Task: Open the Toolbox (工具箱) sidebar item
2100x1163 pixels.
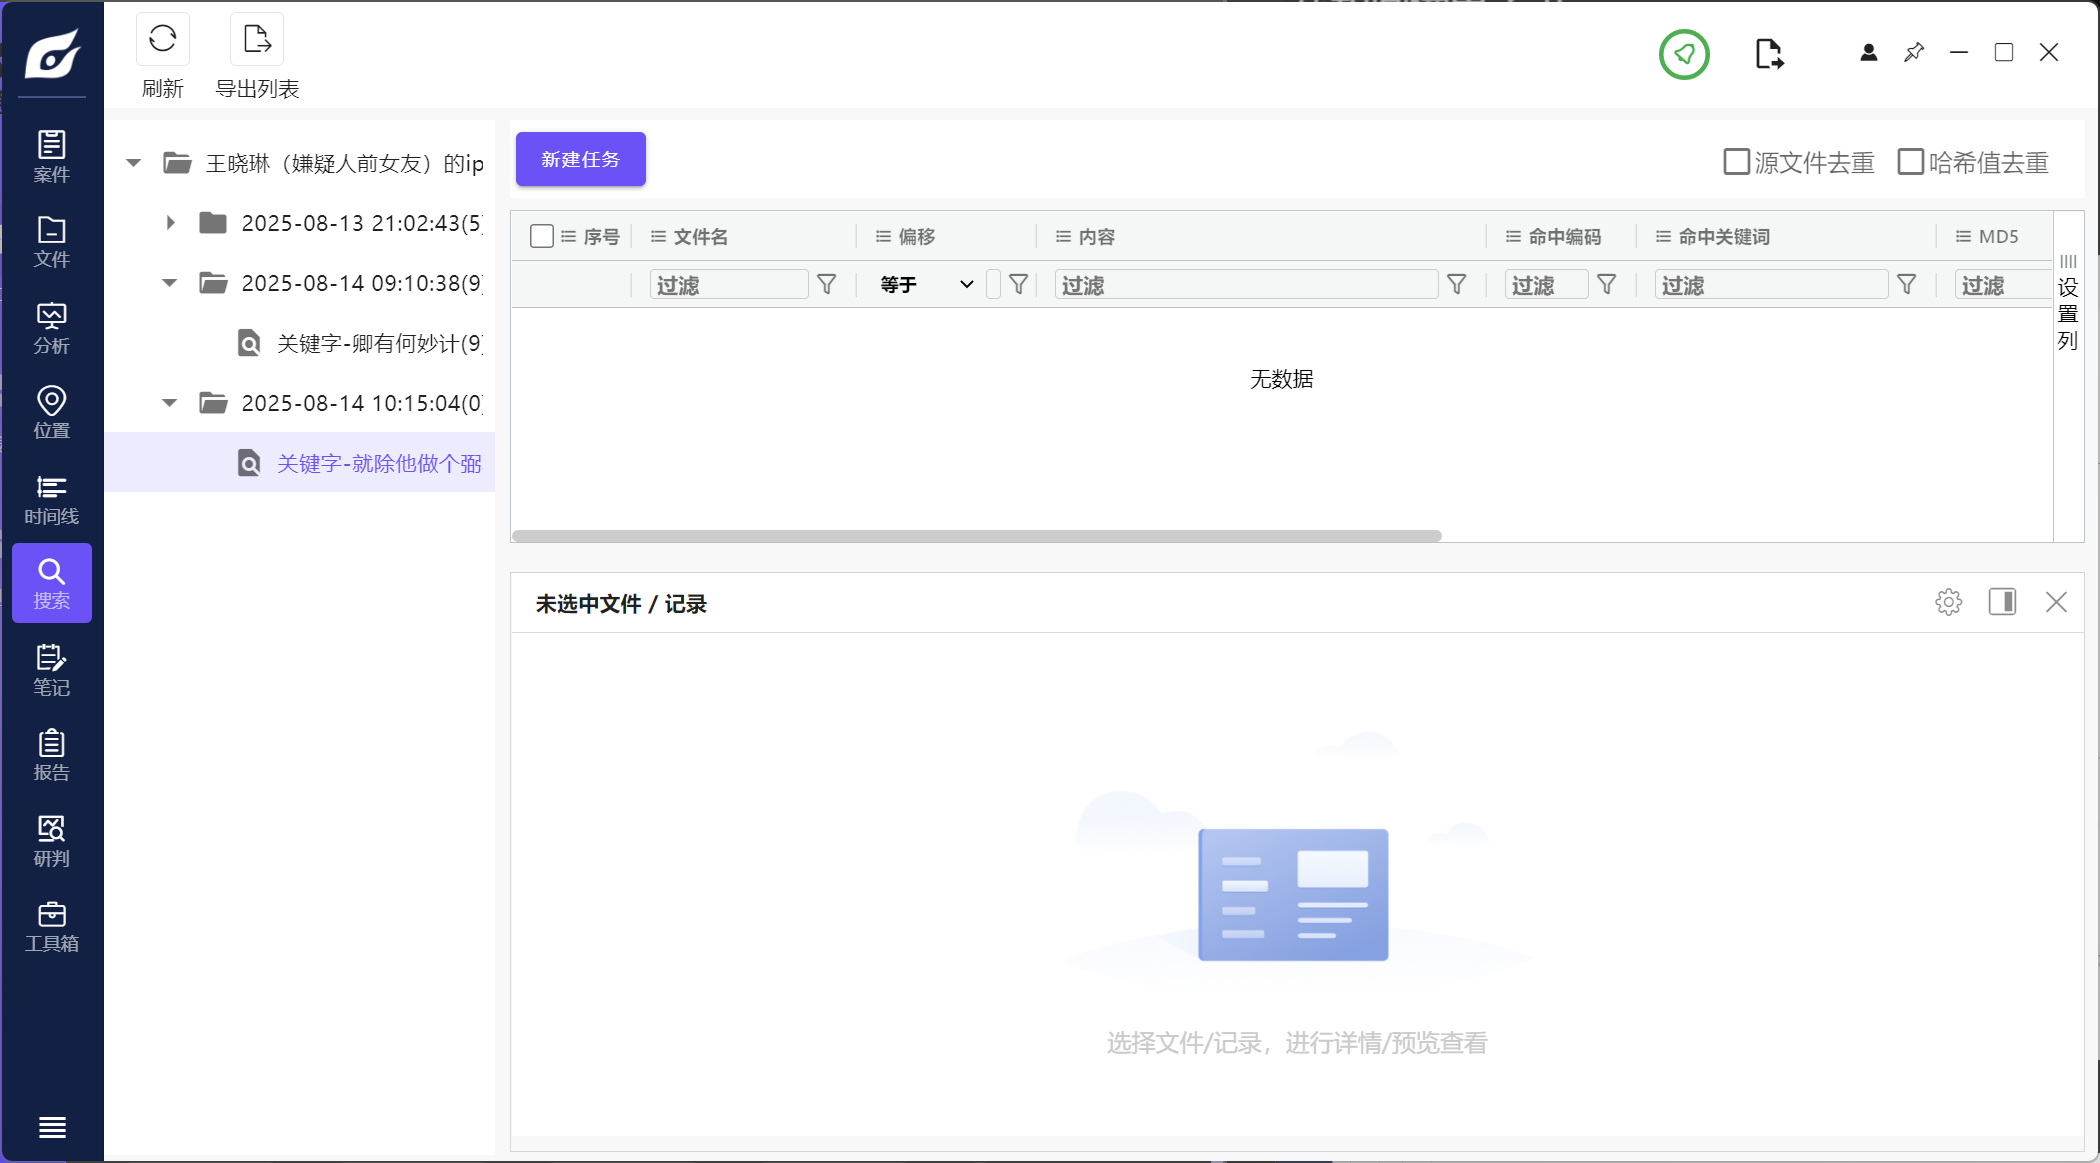Action: 51,926
